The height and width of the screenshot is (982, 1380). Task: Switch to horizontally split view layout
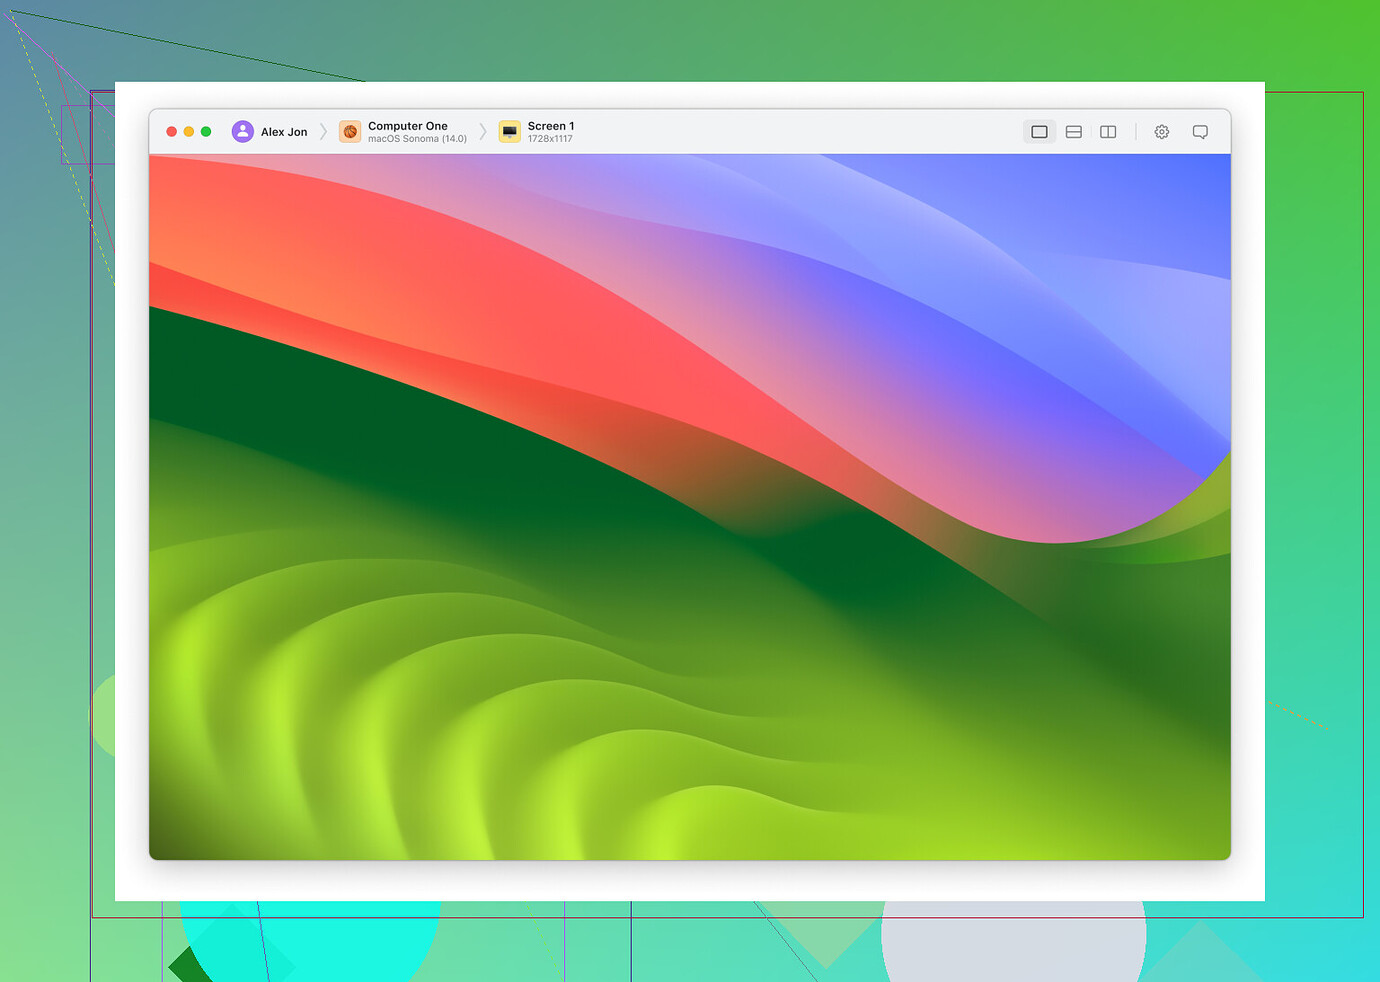[1073, 132]
